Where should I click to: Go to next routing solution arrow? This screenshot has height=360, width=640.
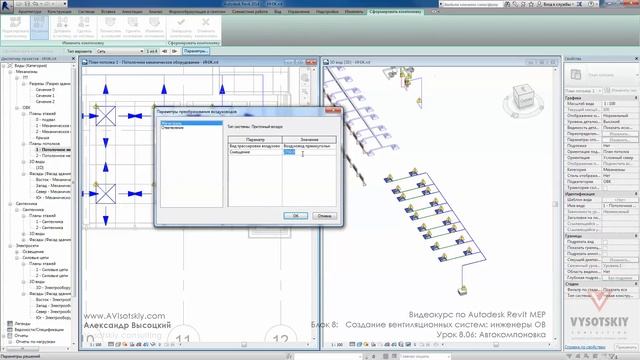click(x=175, y=51)
